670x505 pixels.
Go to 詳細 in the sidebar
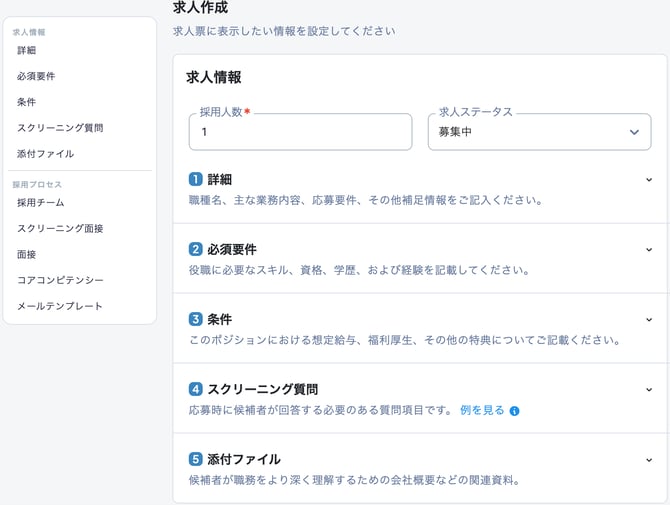pos(27,50)
